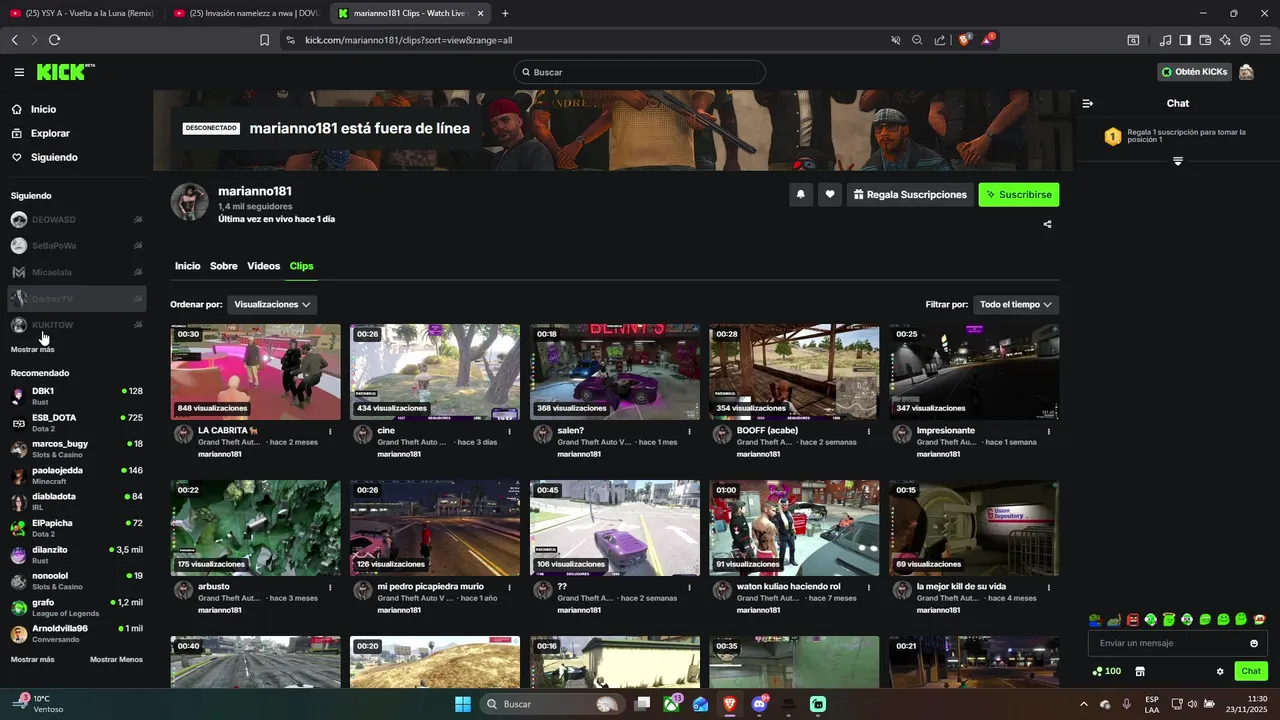Open the Brave Wallet icon in the toolbar
This screenshot has height=720, width=1280.
click(1205, 40)
